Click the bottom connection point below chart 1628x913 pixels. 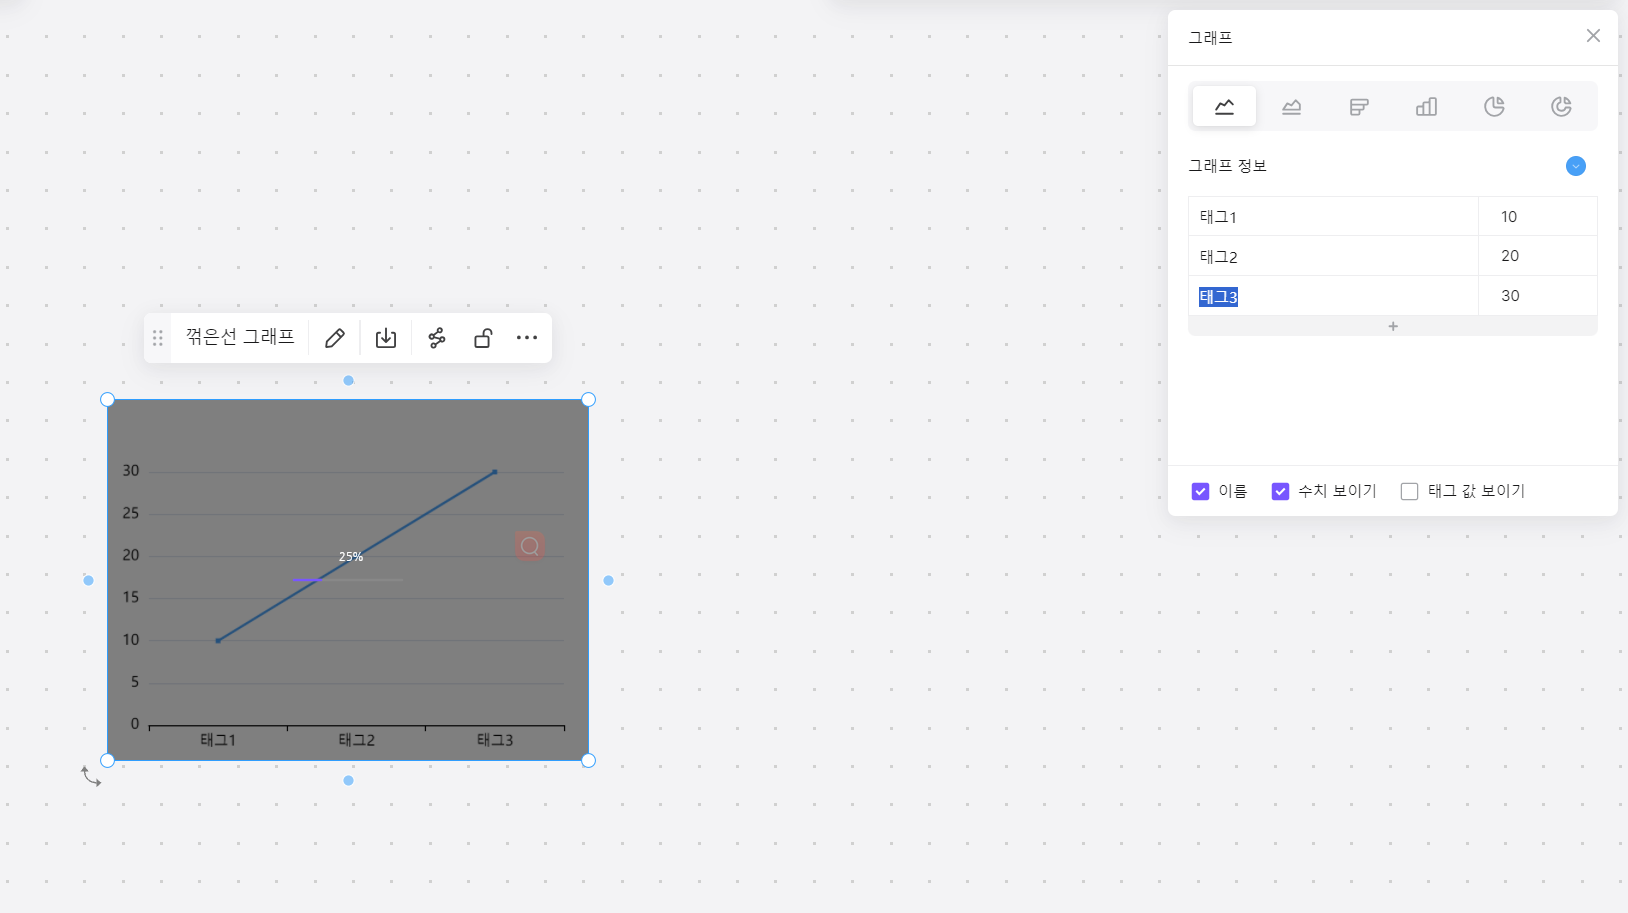pos(348,780)
